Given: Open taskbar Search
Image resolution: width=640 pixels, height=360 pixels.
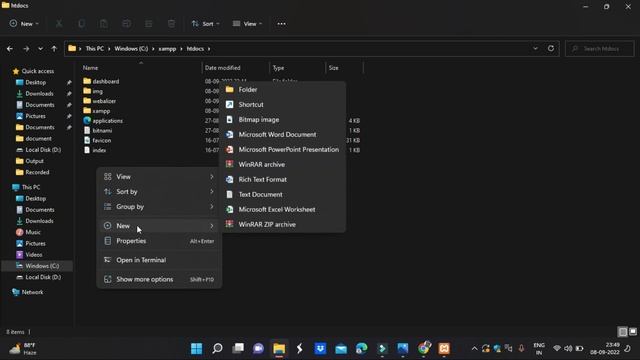Looking at the screenshot, I should tap(217, 348).
